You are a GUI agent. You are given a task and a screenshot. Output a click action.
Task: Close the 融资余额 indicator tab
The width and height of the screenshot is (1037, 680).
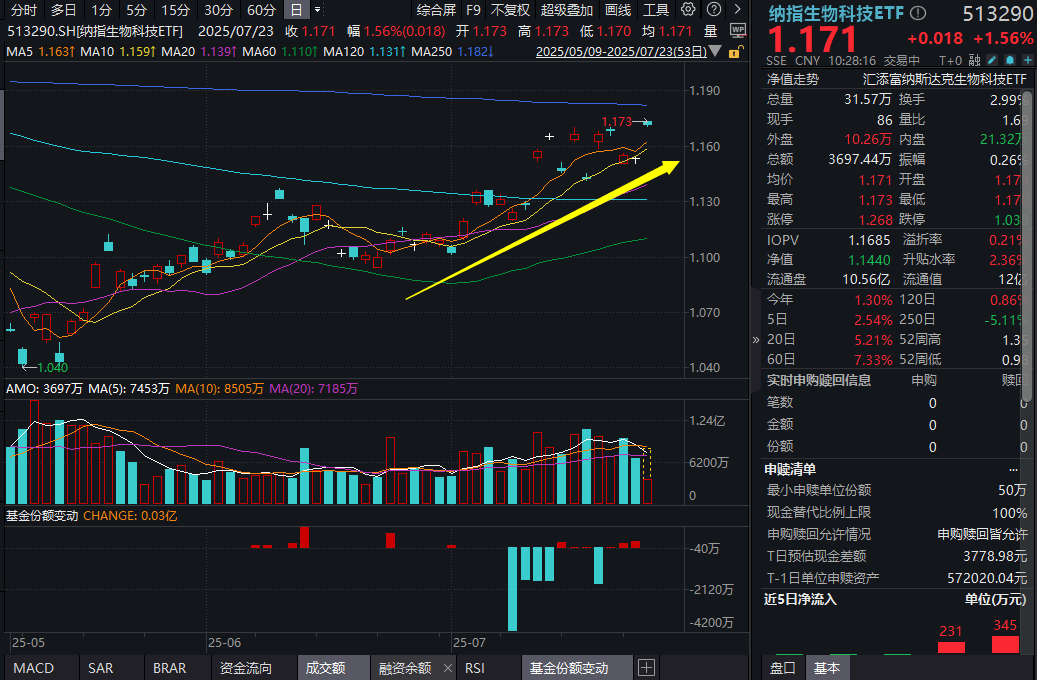pos(446,668)
